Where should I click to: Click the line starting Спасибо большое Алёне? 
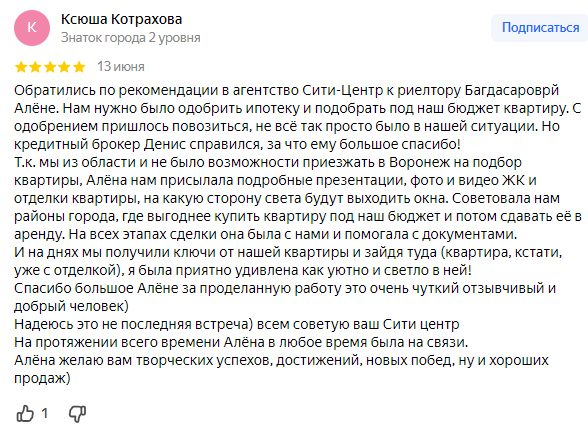pyautogui.click(x=285, y=288)
